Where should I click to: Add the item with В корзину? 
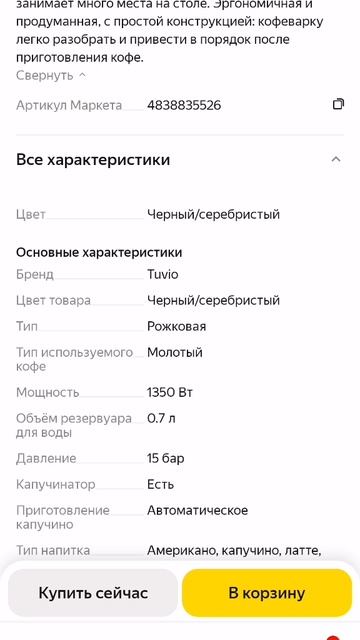[267, 593]
